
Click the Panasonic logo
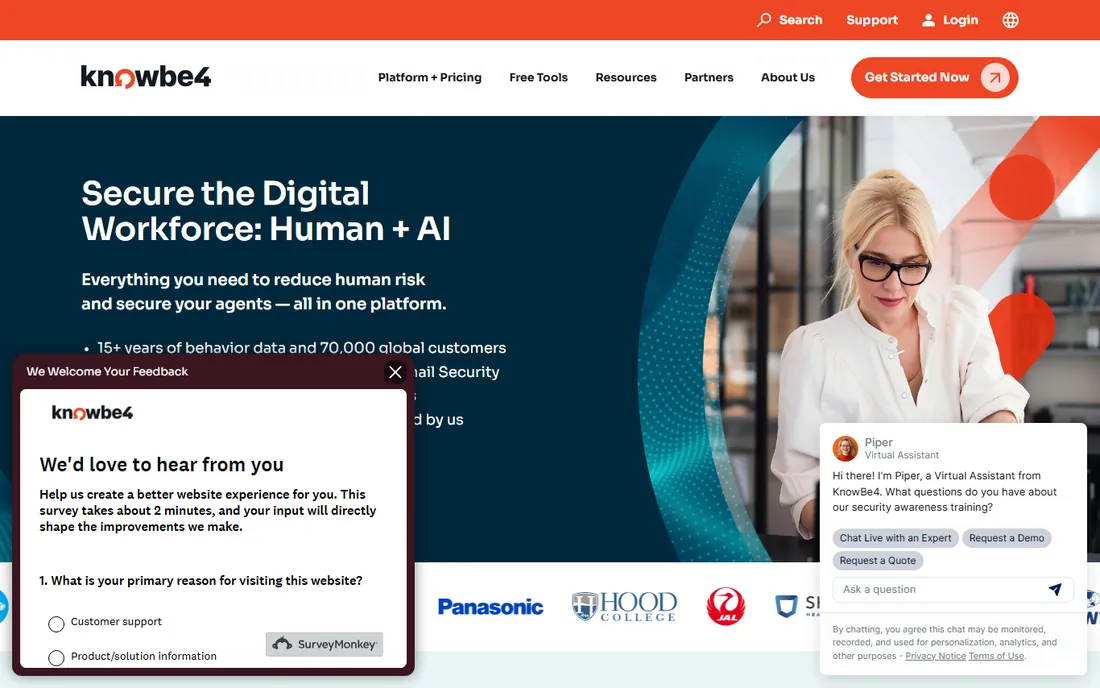coord(490,607)
